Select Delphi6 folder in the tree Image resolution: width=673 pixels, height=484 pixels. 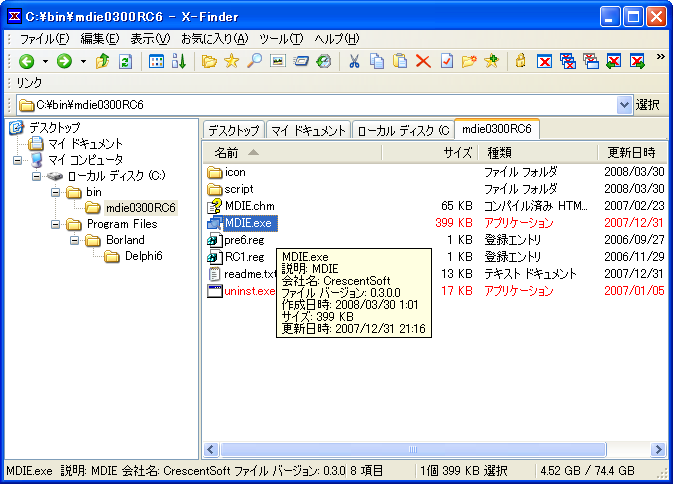click(143, 256)
